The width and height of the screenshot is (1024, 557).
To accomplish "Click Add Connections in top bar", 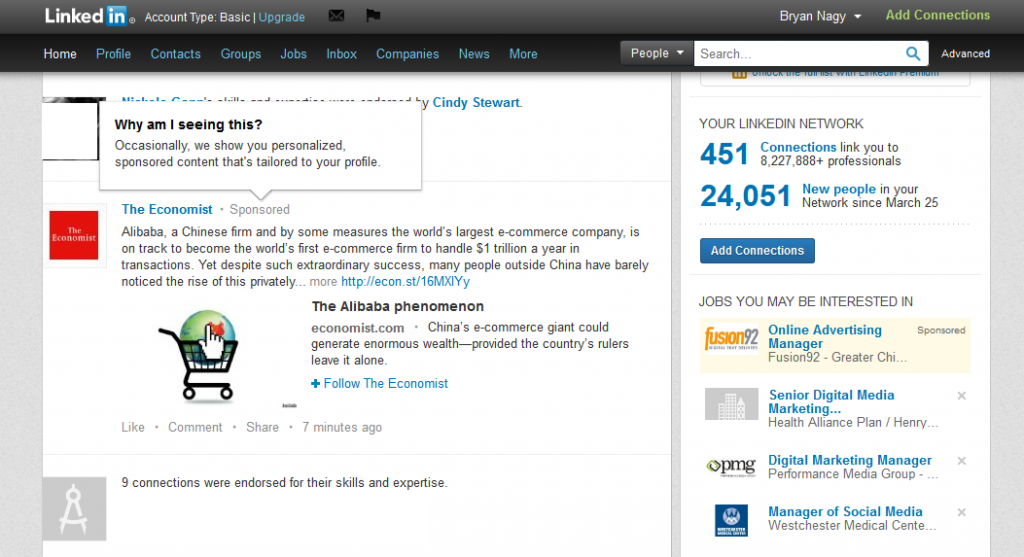I will [938, 15].
